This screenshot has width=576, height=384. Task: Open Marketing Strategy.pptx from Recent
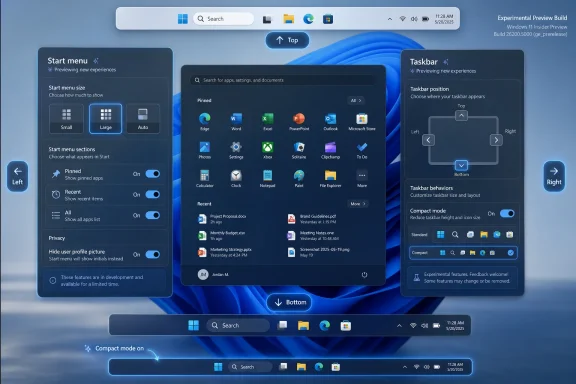[x=225, y=252]
